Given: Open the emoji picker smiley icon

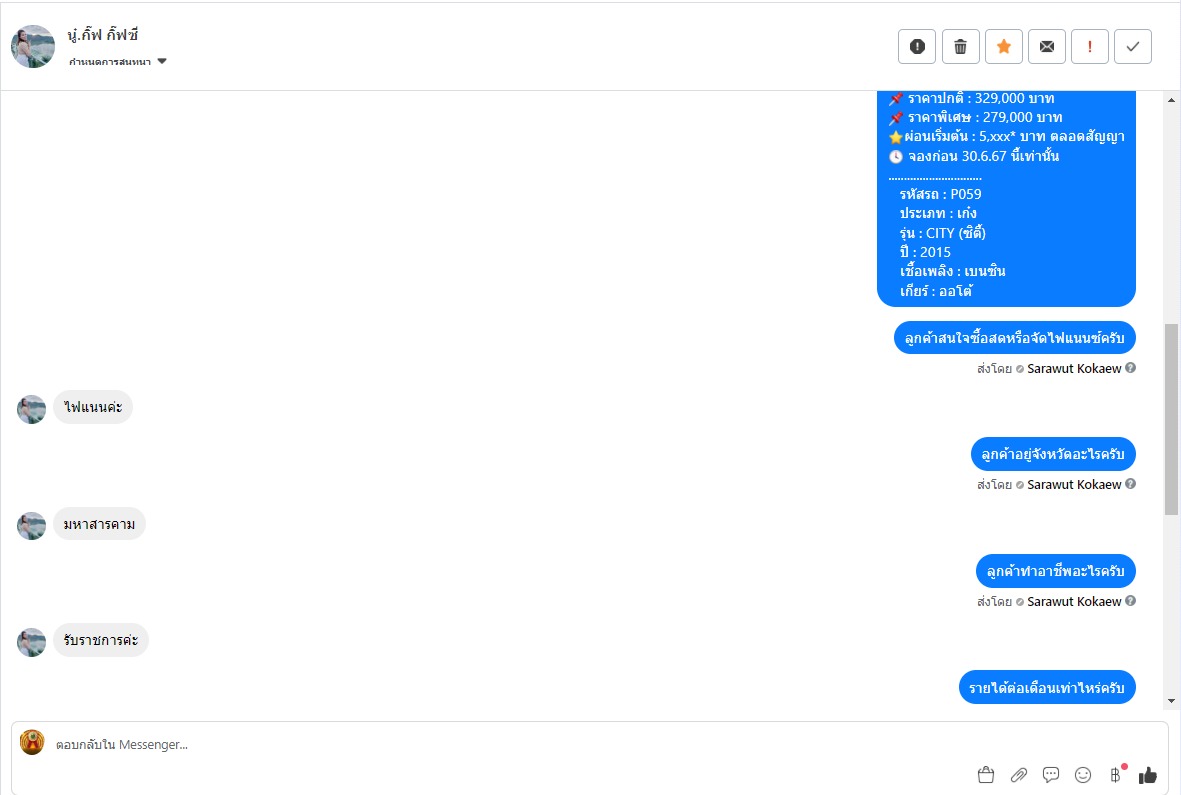Looking at the screenshot, I should [1083, 775].
